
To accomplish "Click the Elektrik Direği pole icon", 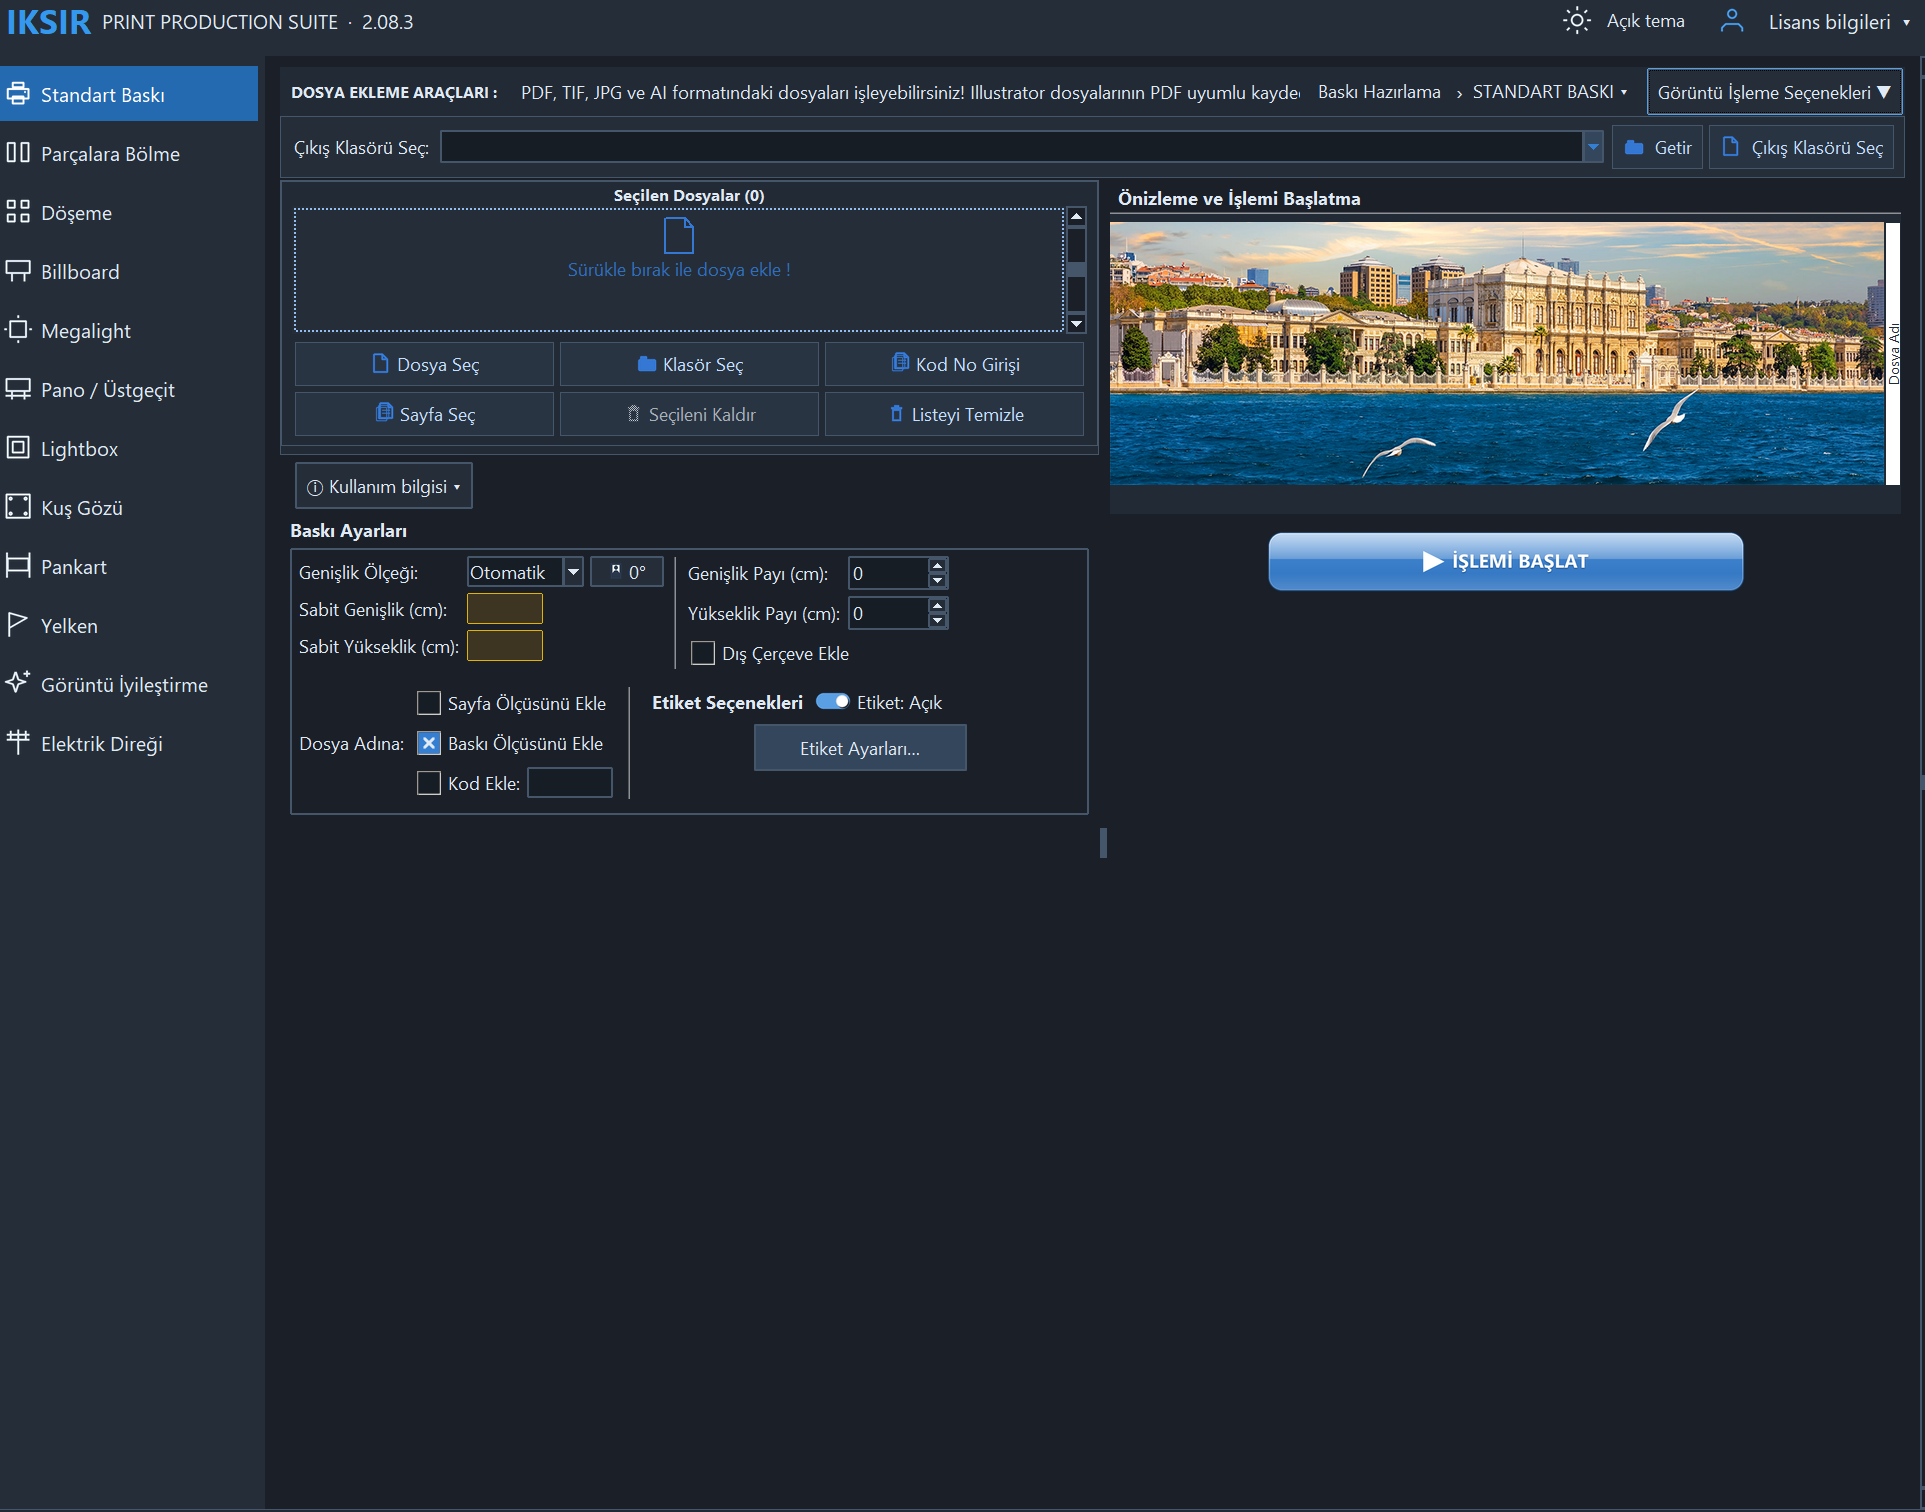I will pos(18,743).
